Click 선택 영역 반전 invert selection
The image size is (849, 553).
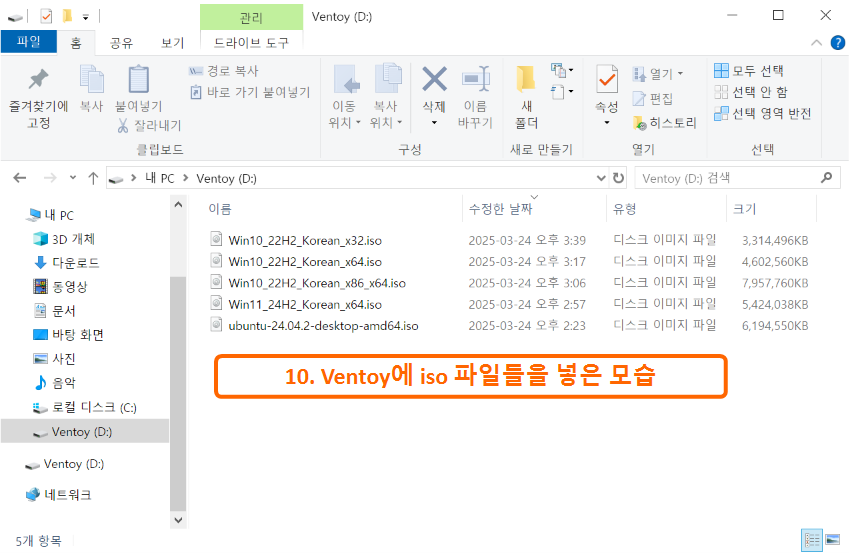762,113
